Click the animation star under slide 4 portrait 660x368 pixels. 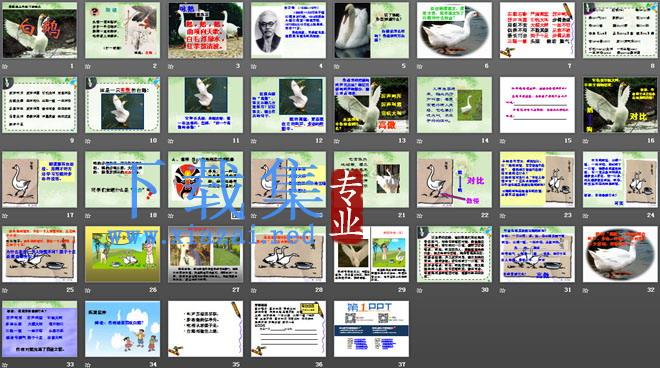pyautogui.click(x=254, y=67)
